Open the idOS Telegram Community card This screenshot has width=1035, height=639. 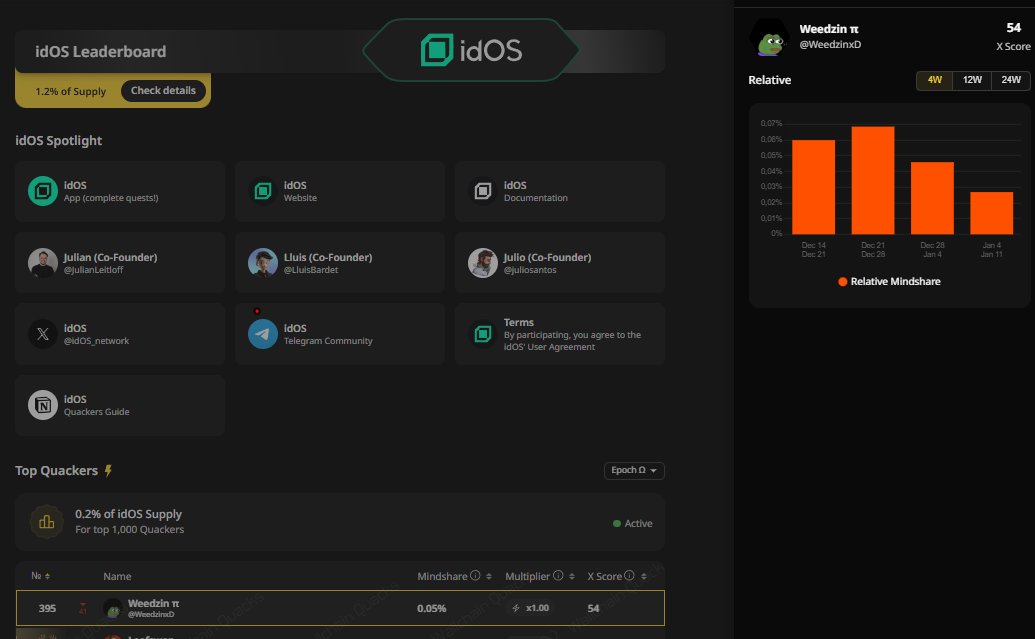click(340, 334)
